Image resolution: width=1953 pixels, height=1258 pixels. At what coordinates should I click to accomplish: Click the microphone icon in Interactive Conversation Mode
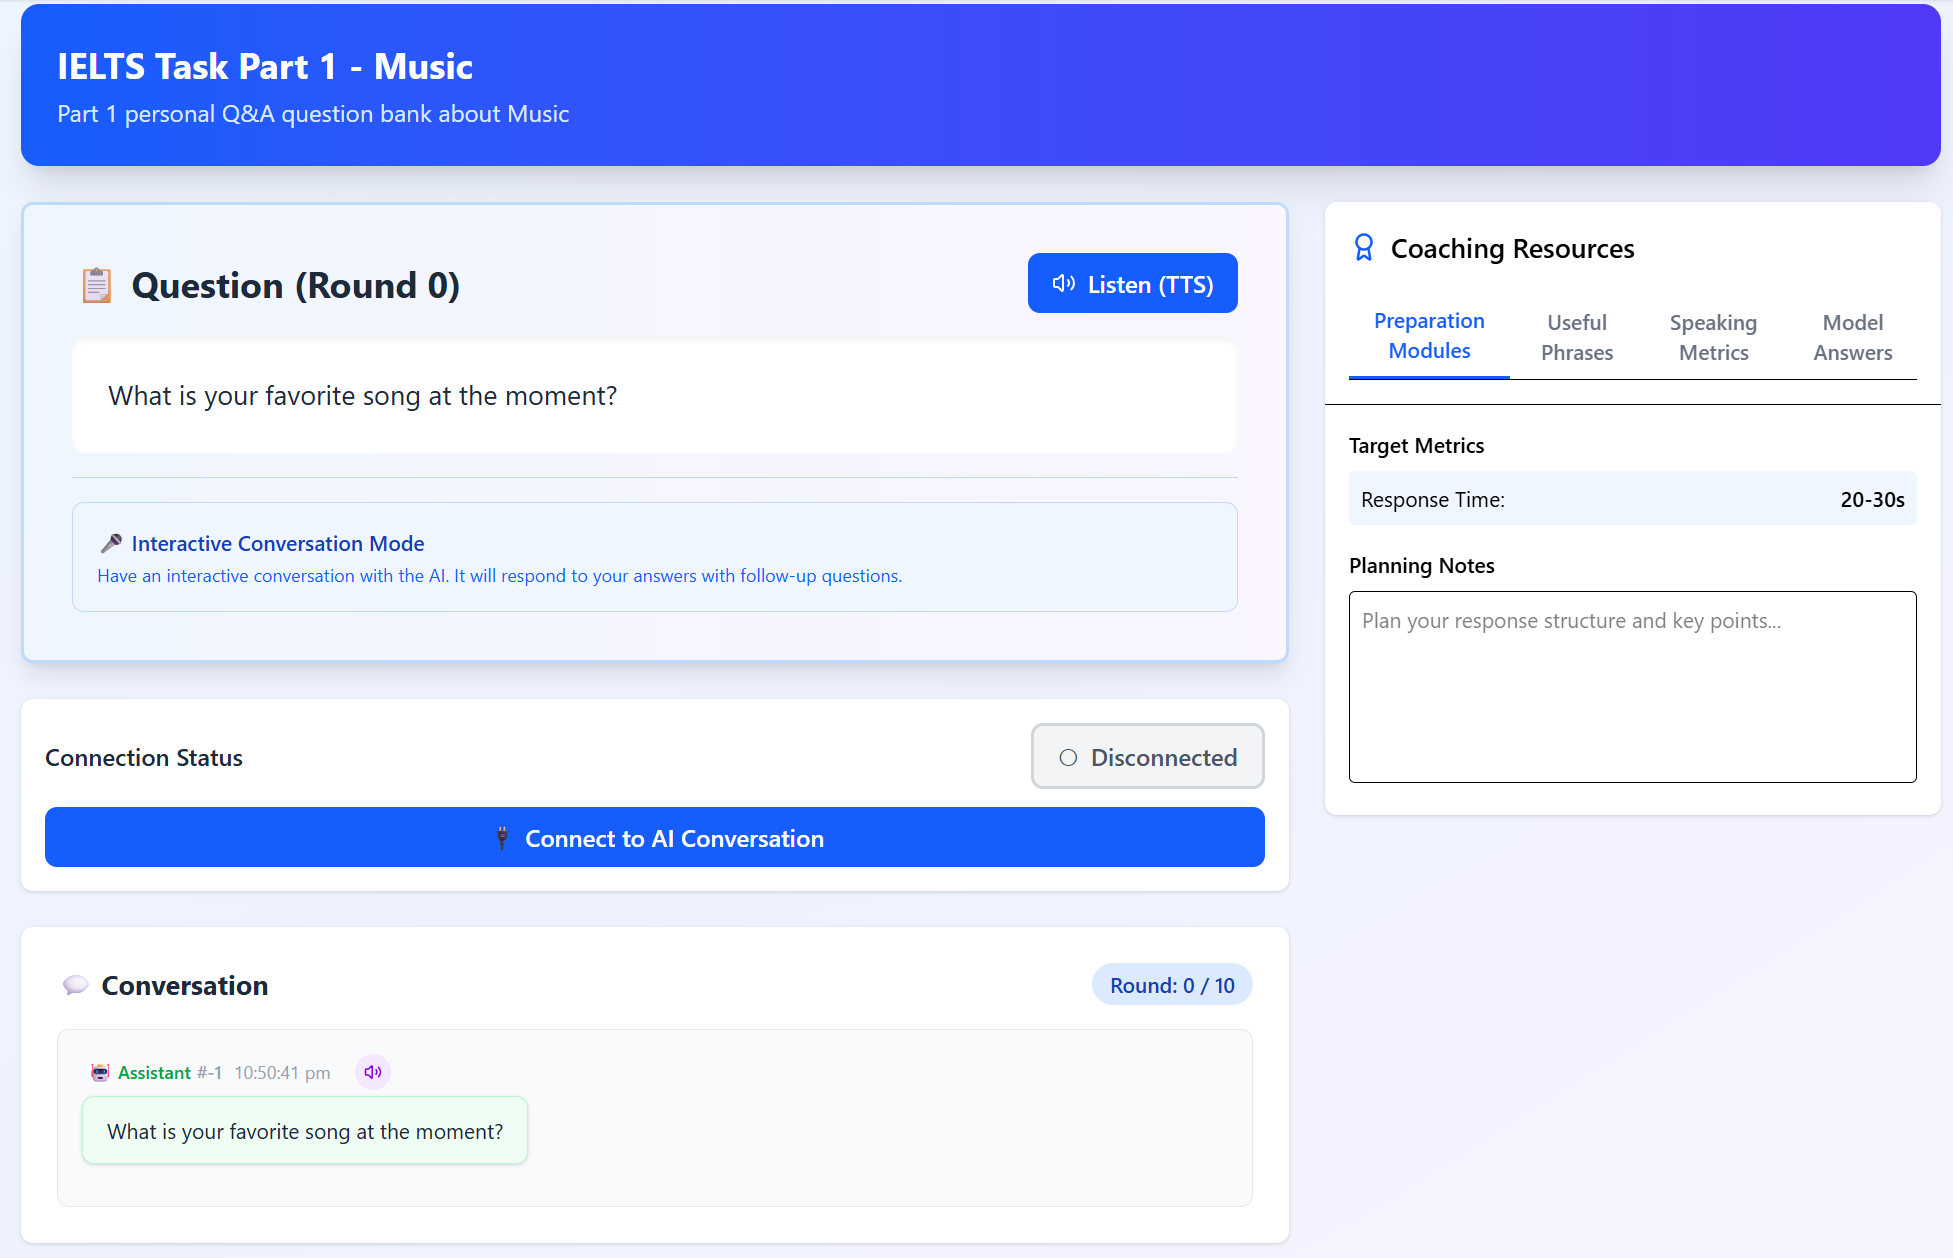pyautogui.click(x=111, y=543)
